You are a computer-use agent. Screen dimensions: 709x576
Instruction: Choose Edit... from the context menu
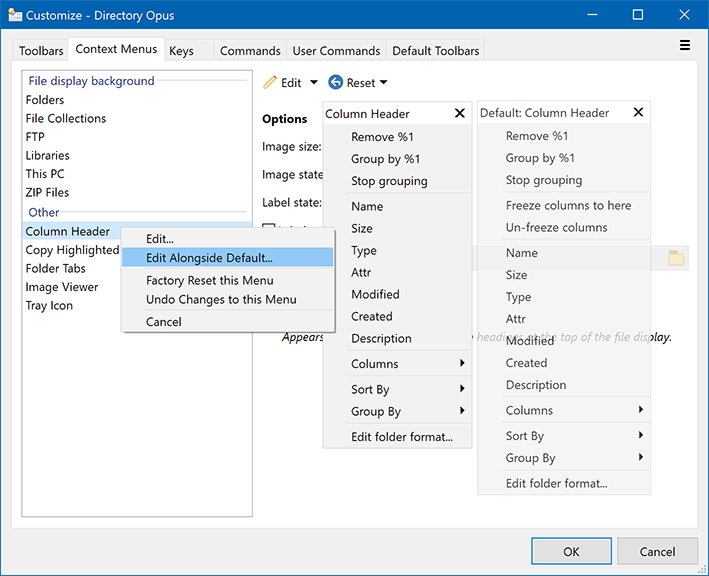click(x=227, y=239)
